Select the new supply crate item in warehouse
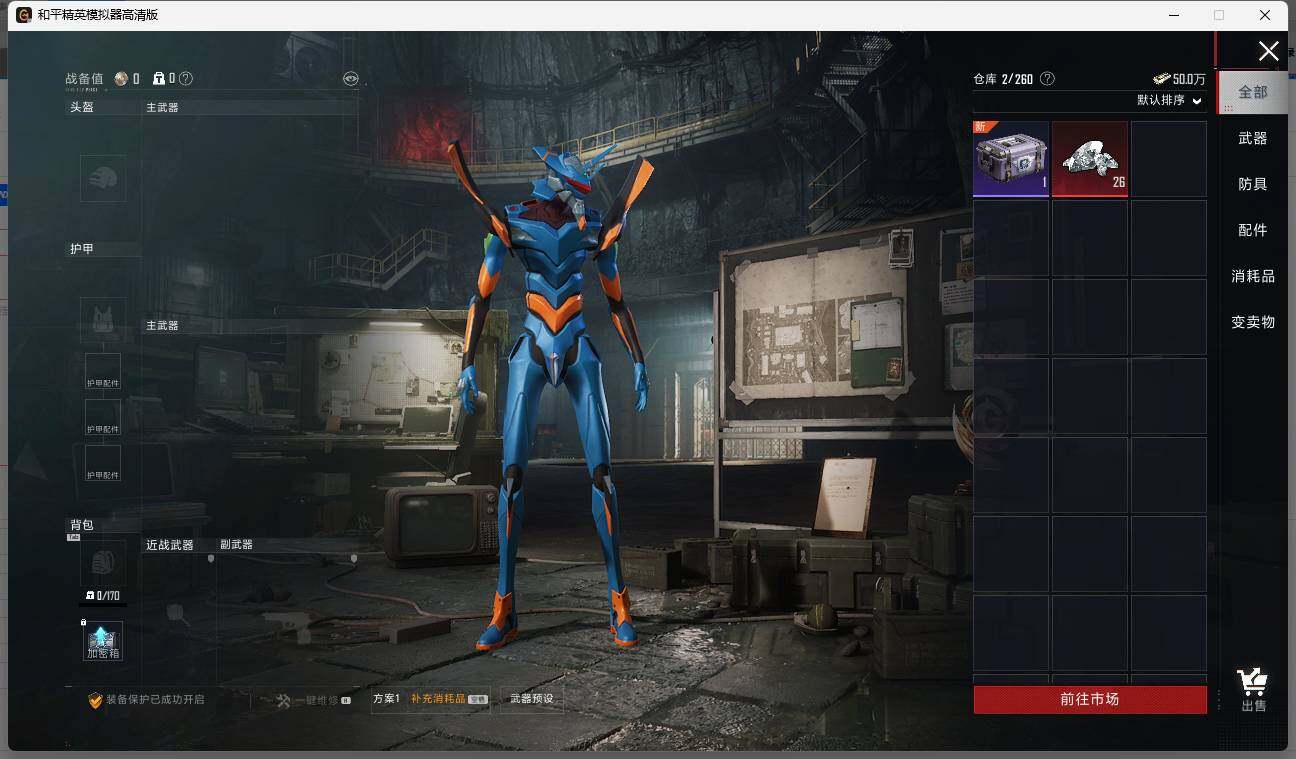1296x759 pixels. [1011, 158]
